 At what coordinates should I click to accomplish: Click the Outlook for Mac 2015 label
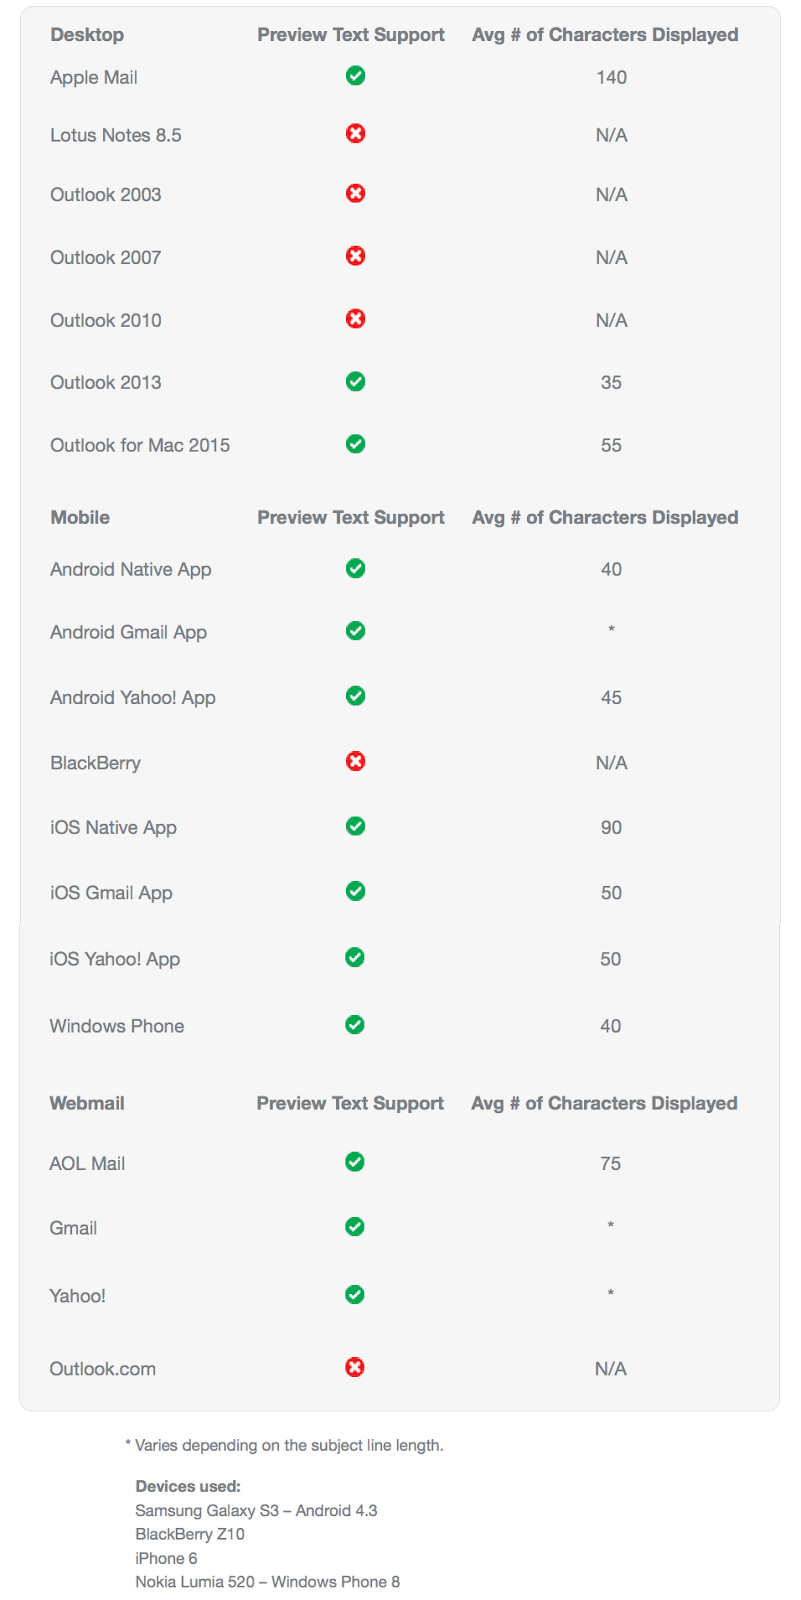click(x=140, y=445)
